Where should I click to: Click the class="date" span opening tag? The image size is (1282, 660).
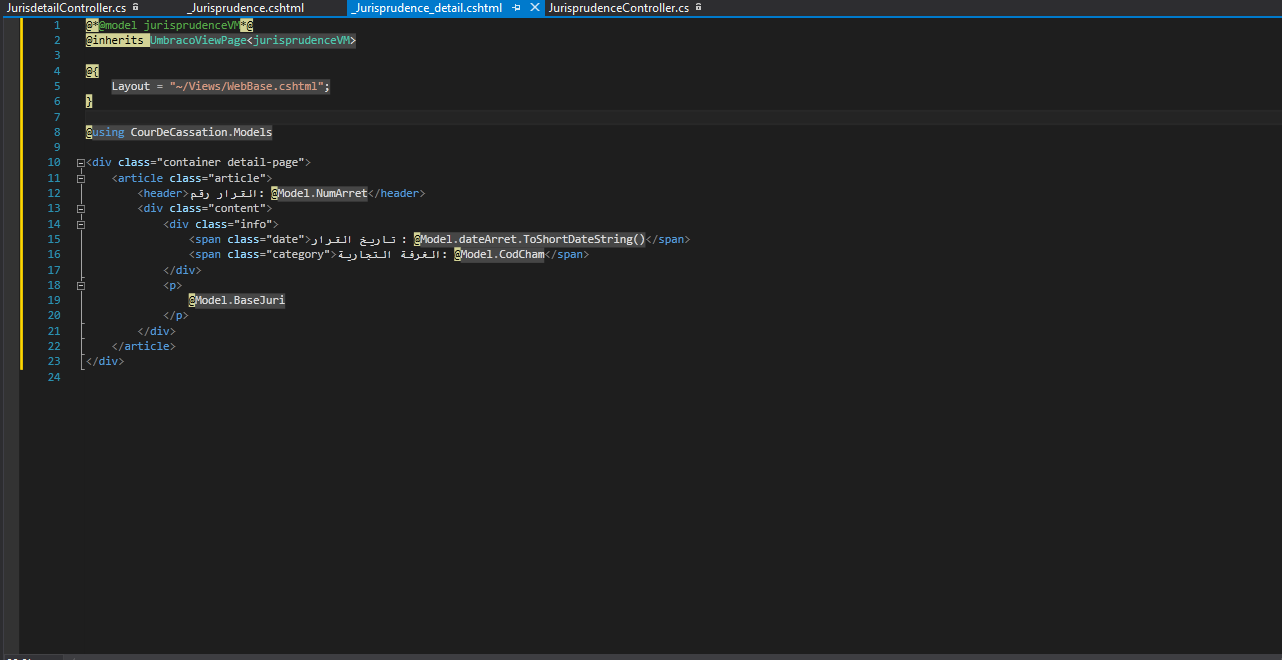(x=248, y=239)
